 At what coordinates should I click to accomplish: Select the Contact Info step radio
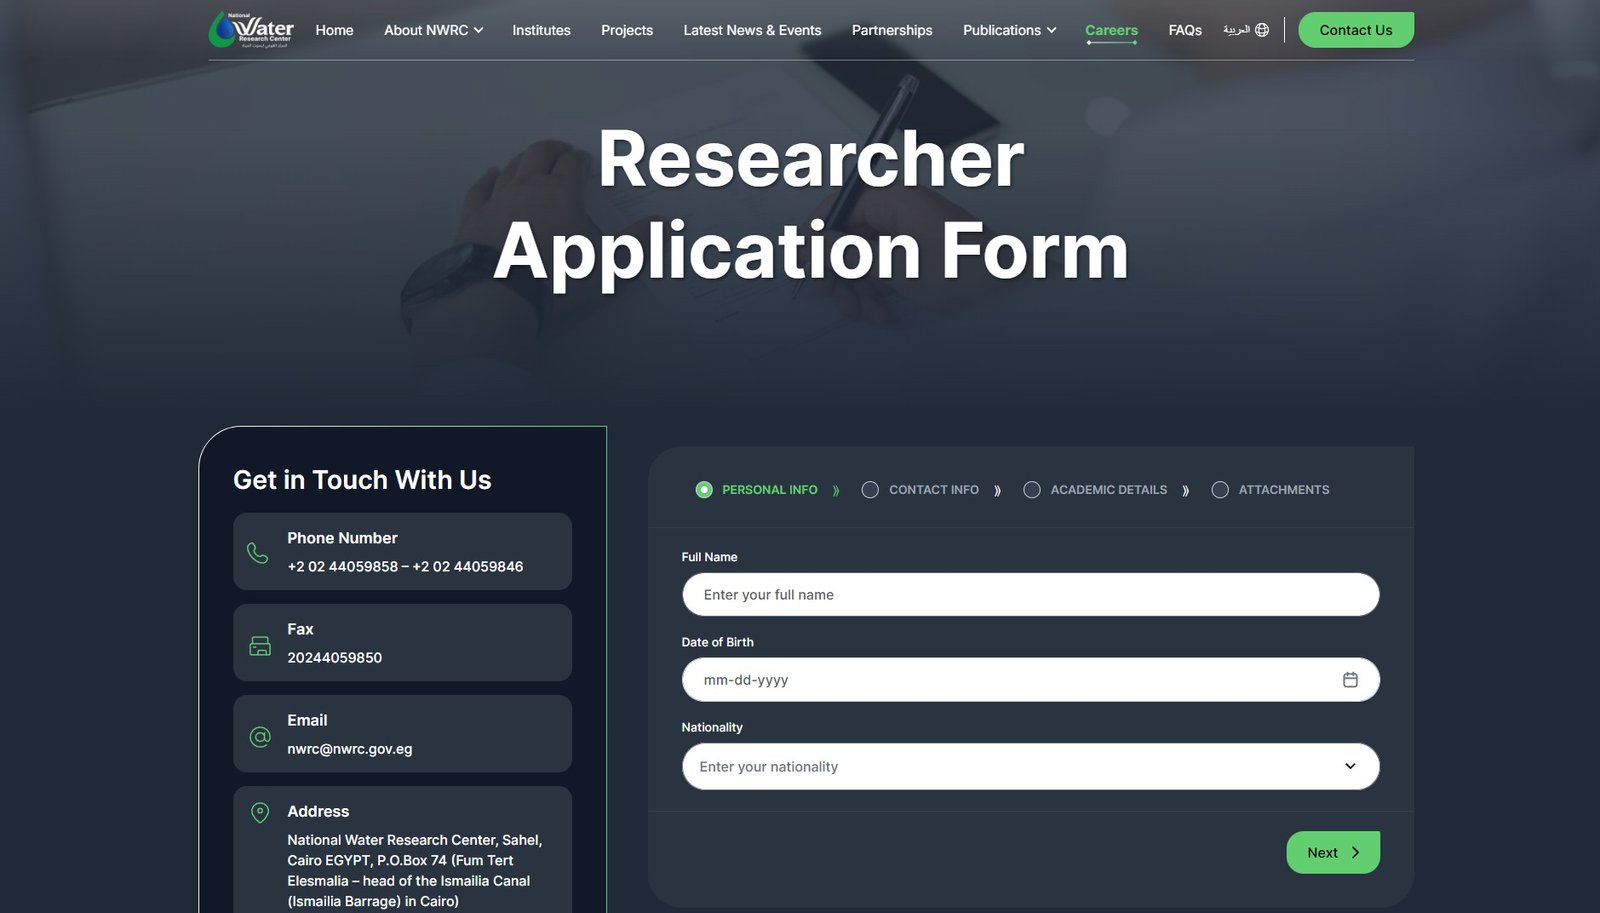coord(870,490)
